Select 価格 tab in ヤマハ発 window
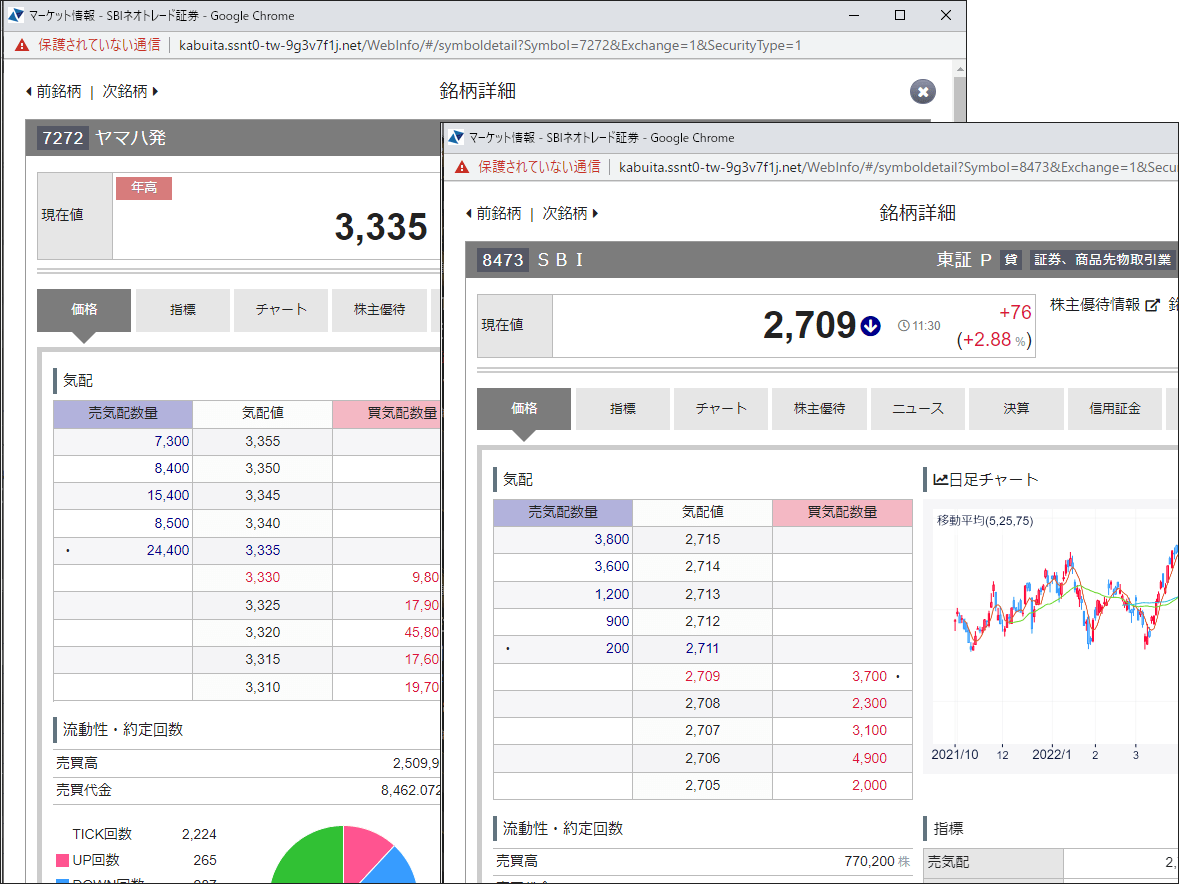The height and width of the screenshot is (884, 1179). click(x=84, y=310)
